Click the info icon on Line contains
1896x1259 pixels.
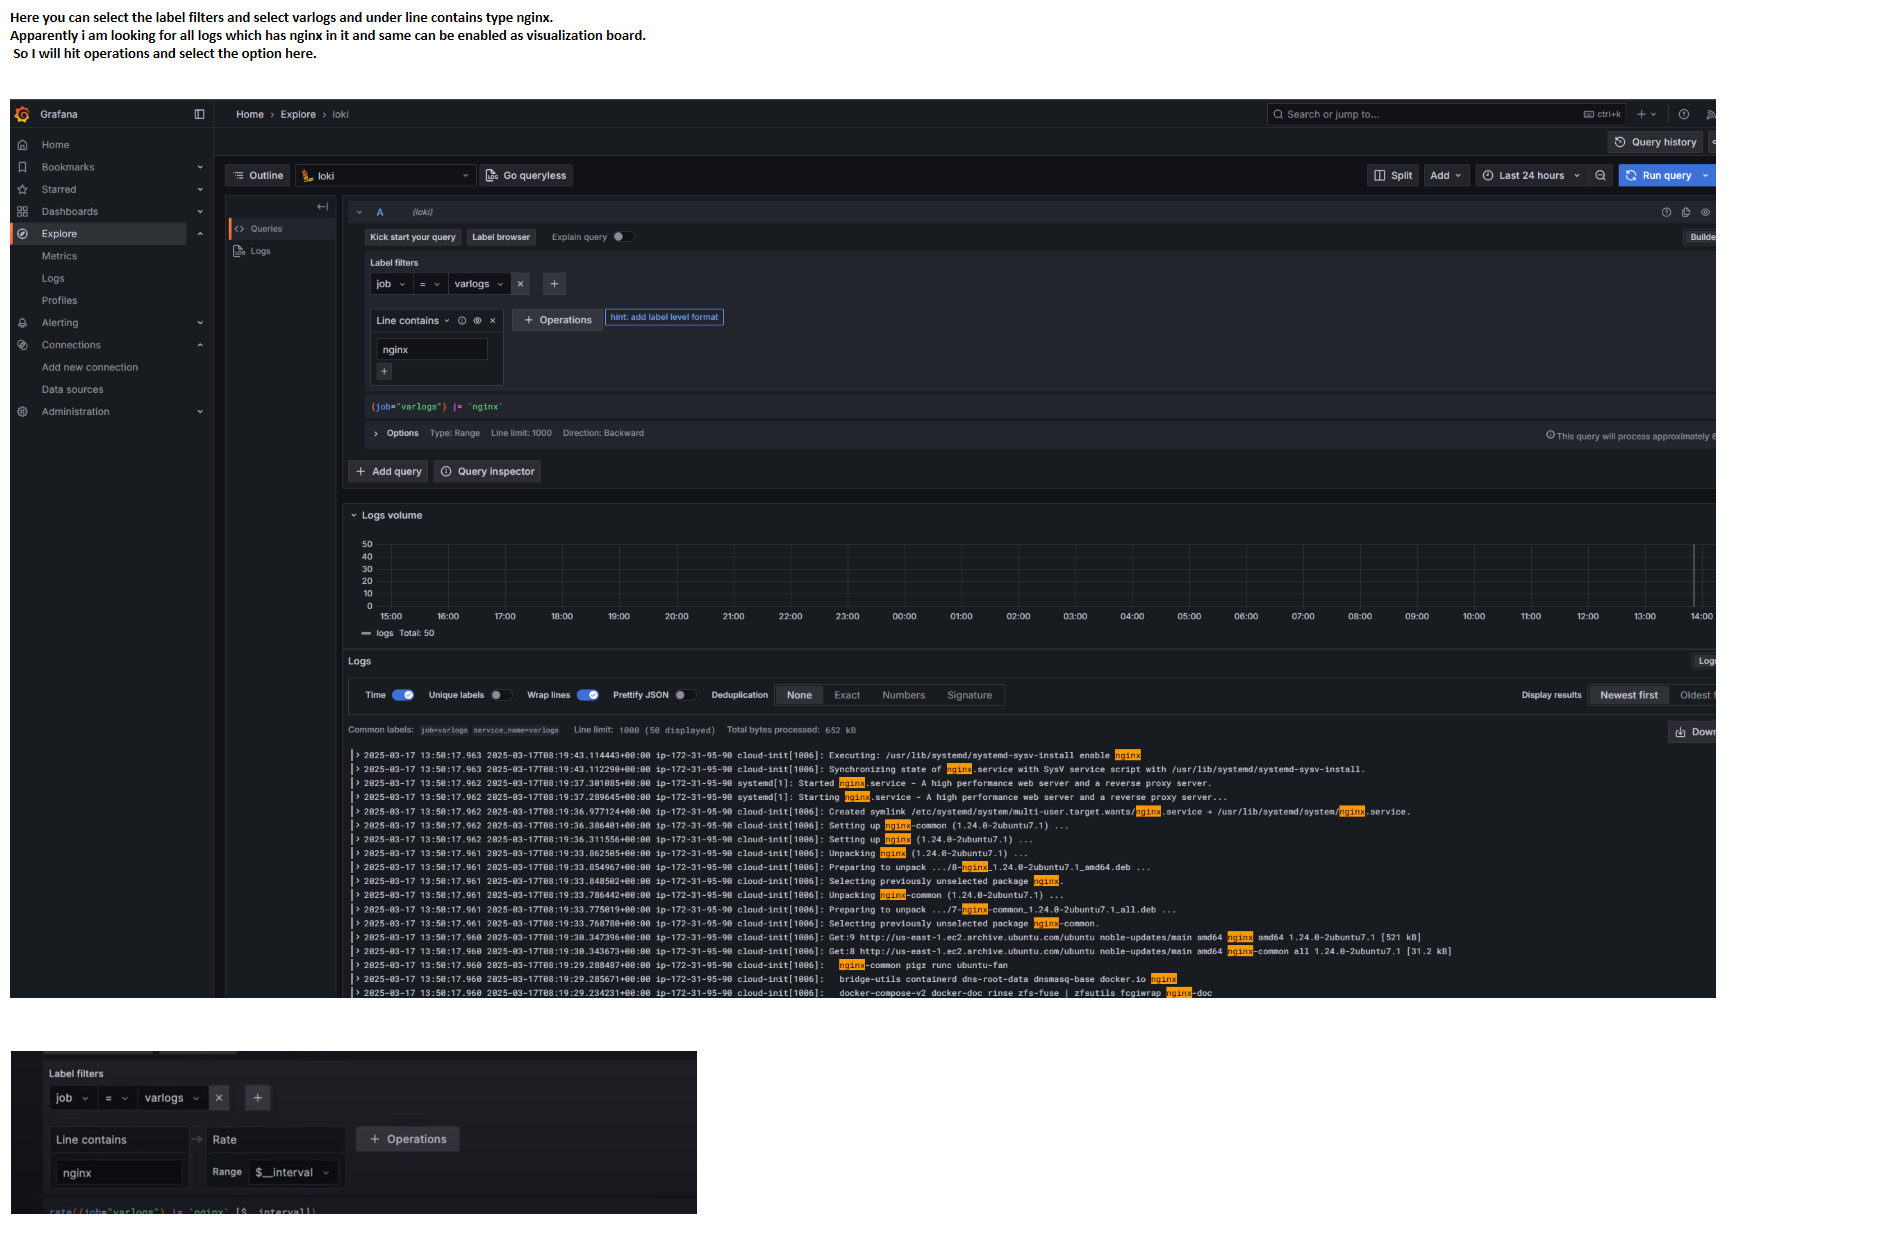462,321
